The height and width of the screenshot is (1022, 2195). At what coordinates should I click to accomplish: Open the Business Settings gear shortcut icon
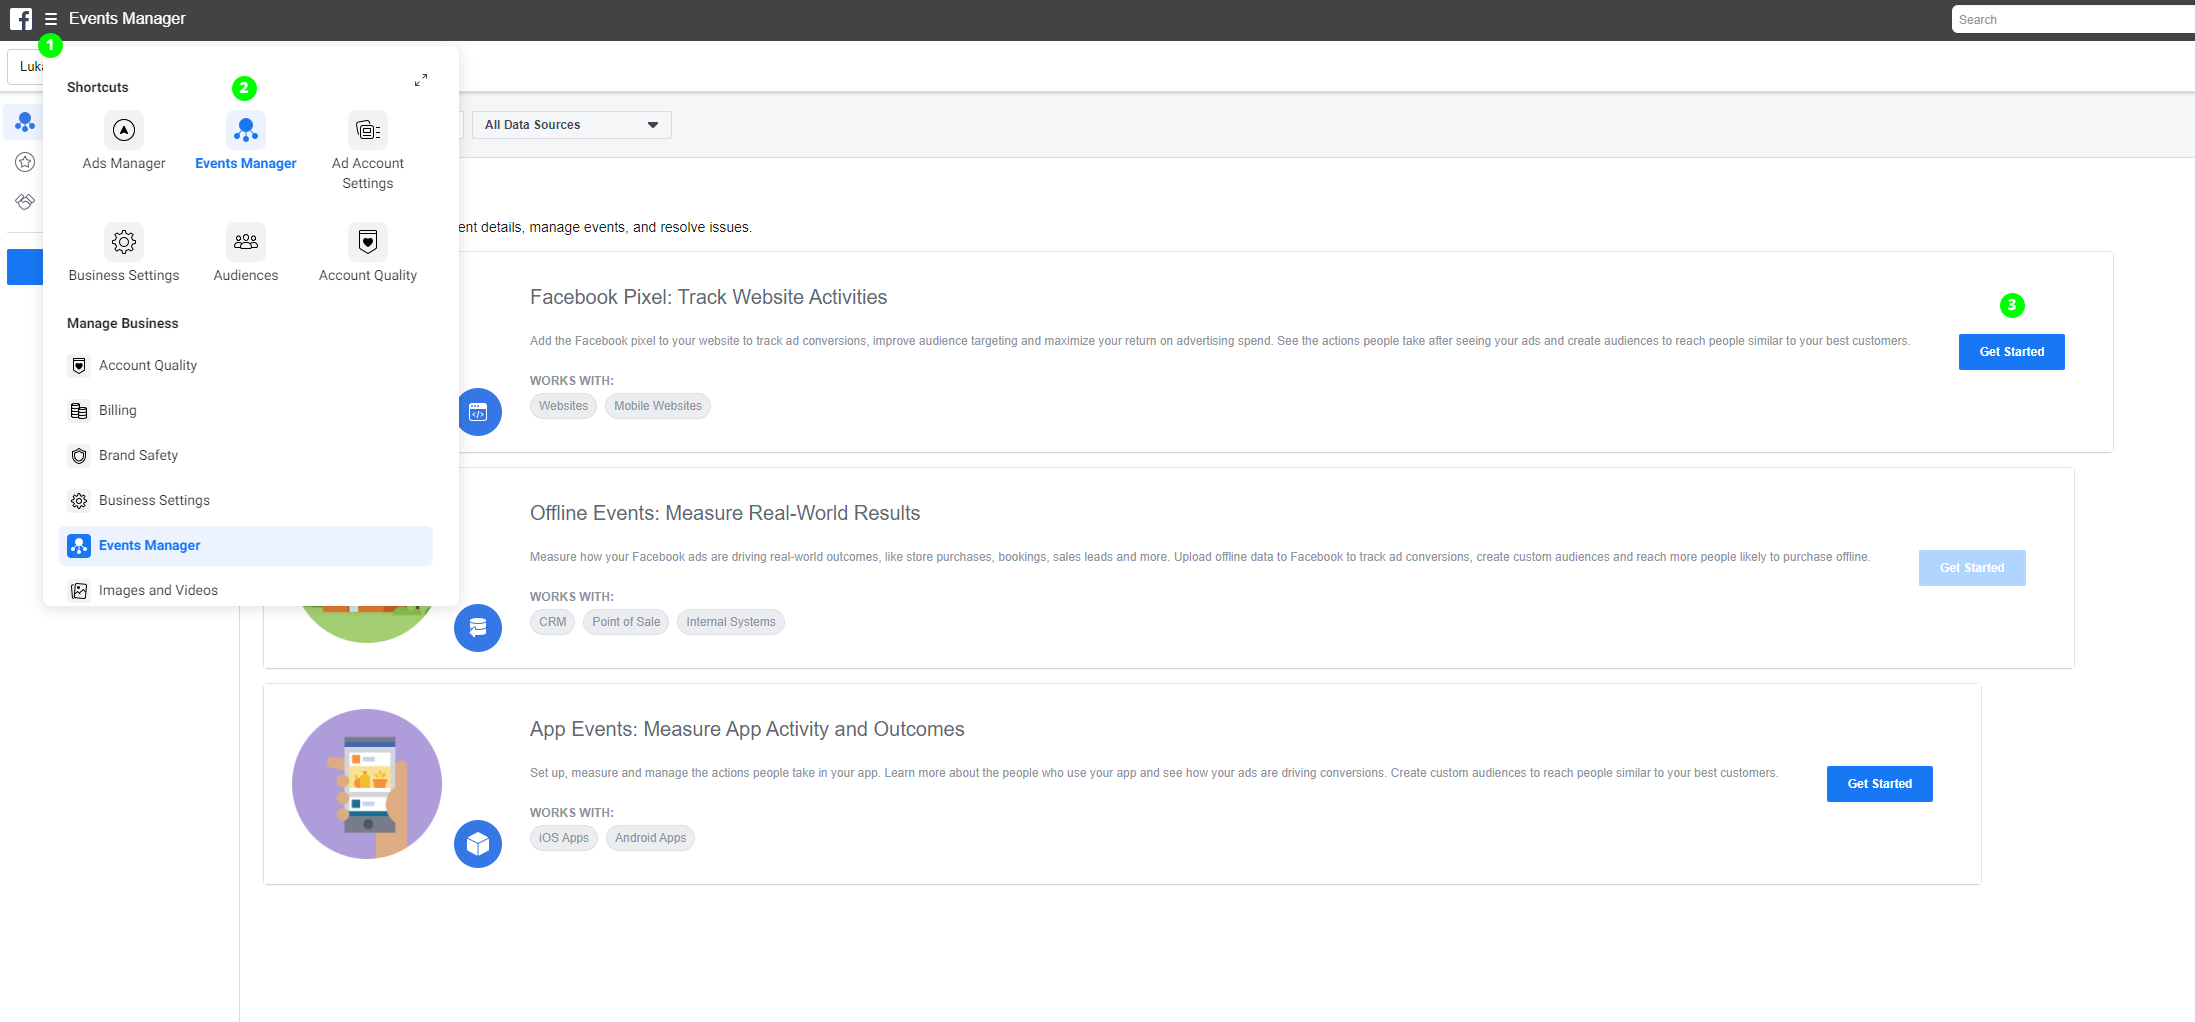(124, 242)
